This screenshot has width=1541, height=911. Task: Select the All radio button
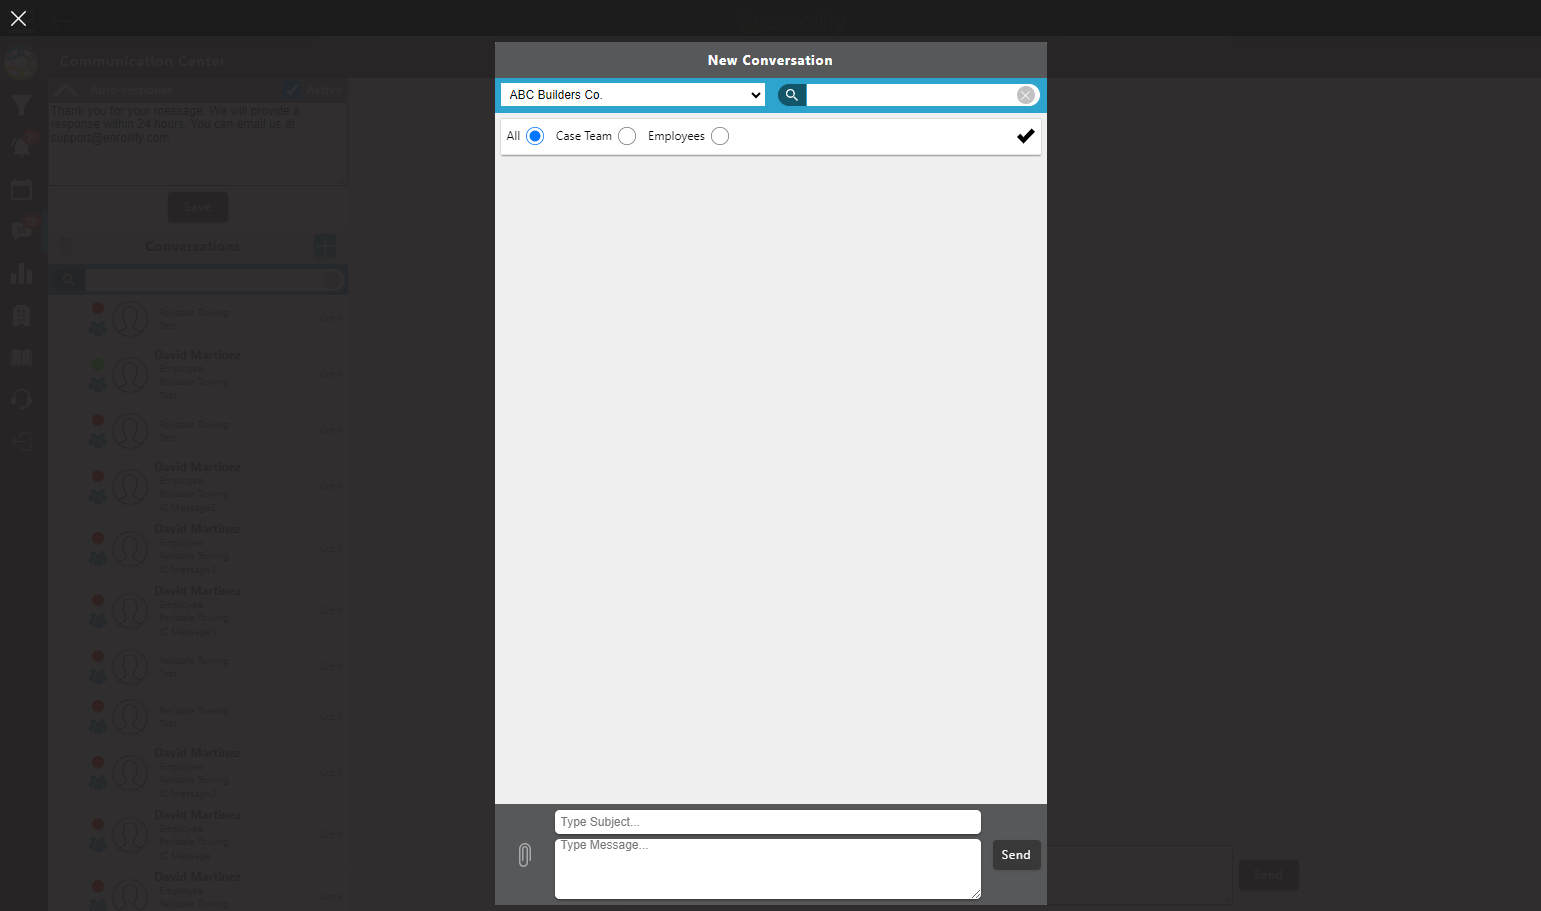point(535,136)
